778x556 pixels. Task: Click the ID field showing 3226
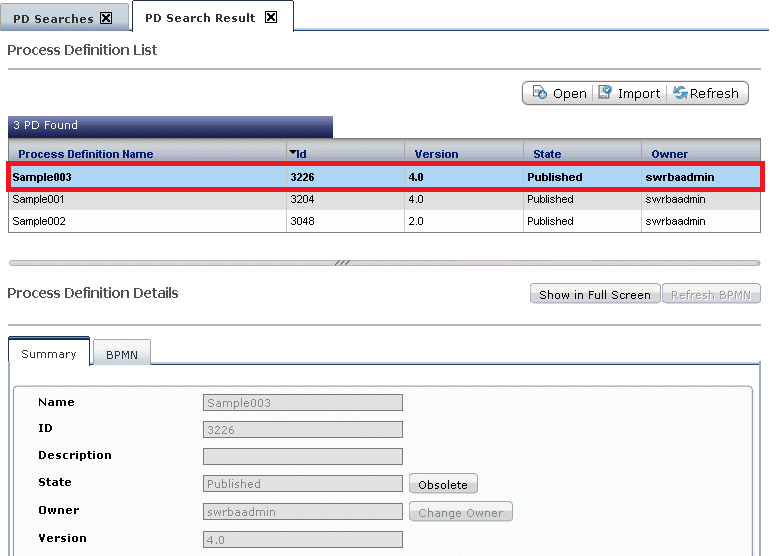click(x=303, y=429)
